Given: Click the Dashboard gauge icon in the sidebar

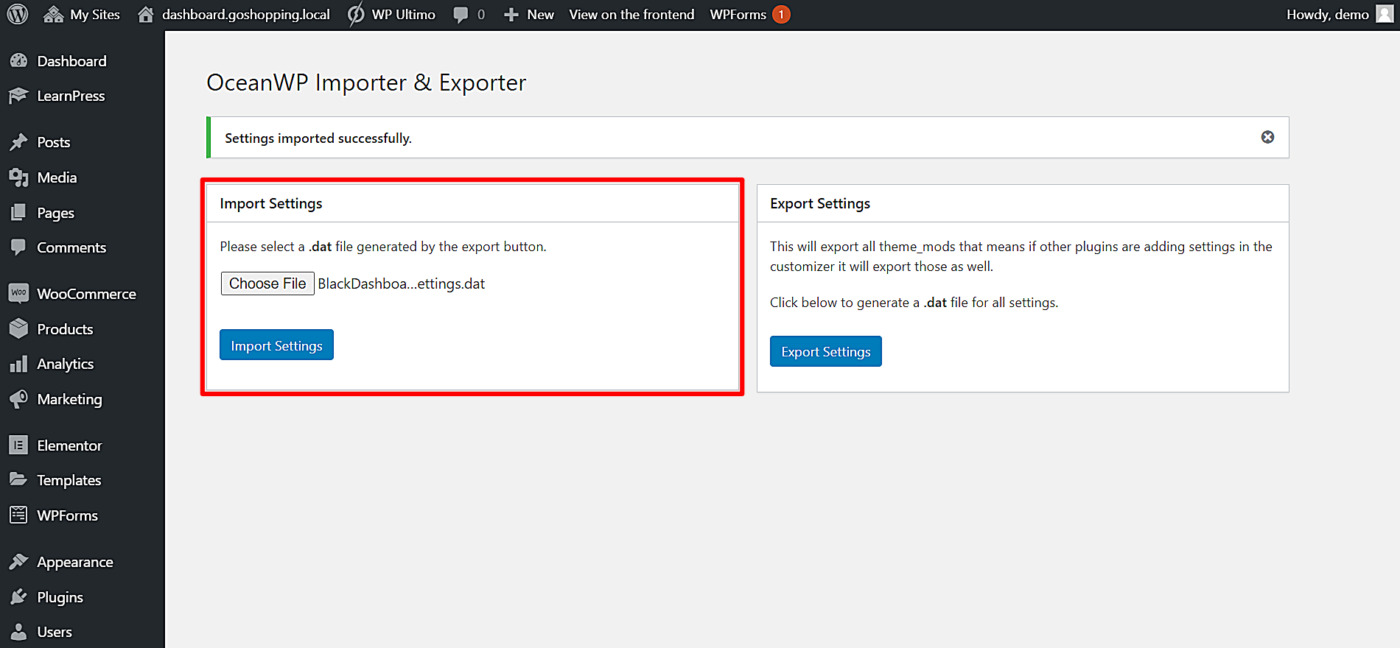Looking at the screenshot, I should point(18,61).
